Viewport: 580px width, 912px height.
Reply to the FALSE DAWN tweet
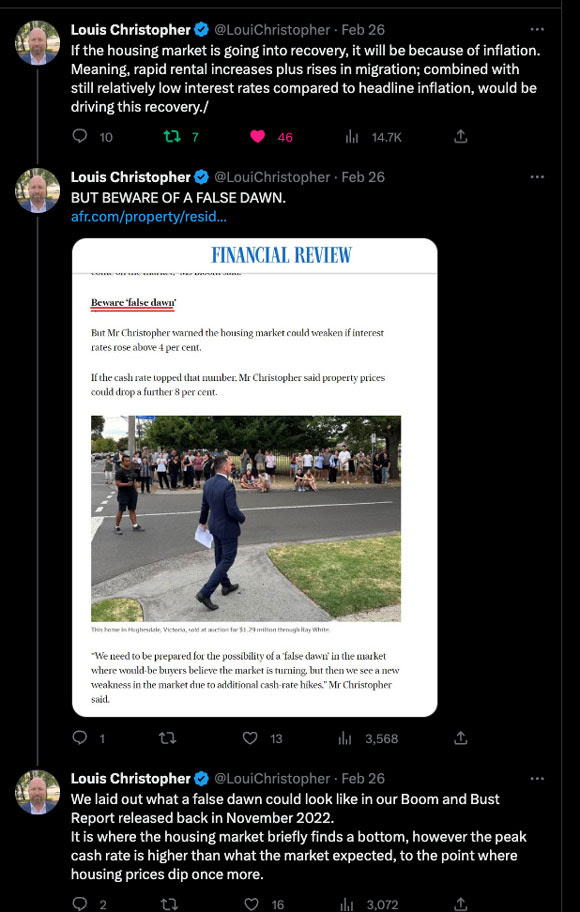click(80, 738)
